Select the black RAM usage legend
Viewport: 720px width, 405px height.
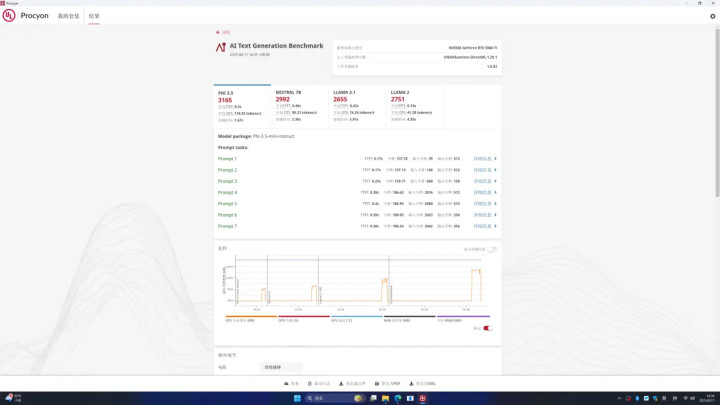pos(410,318)
